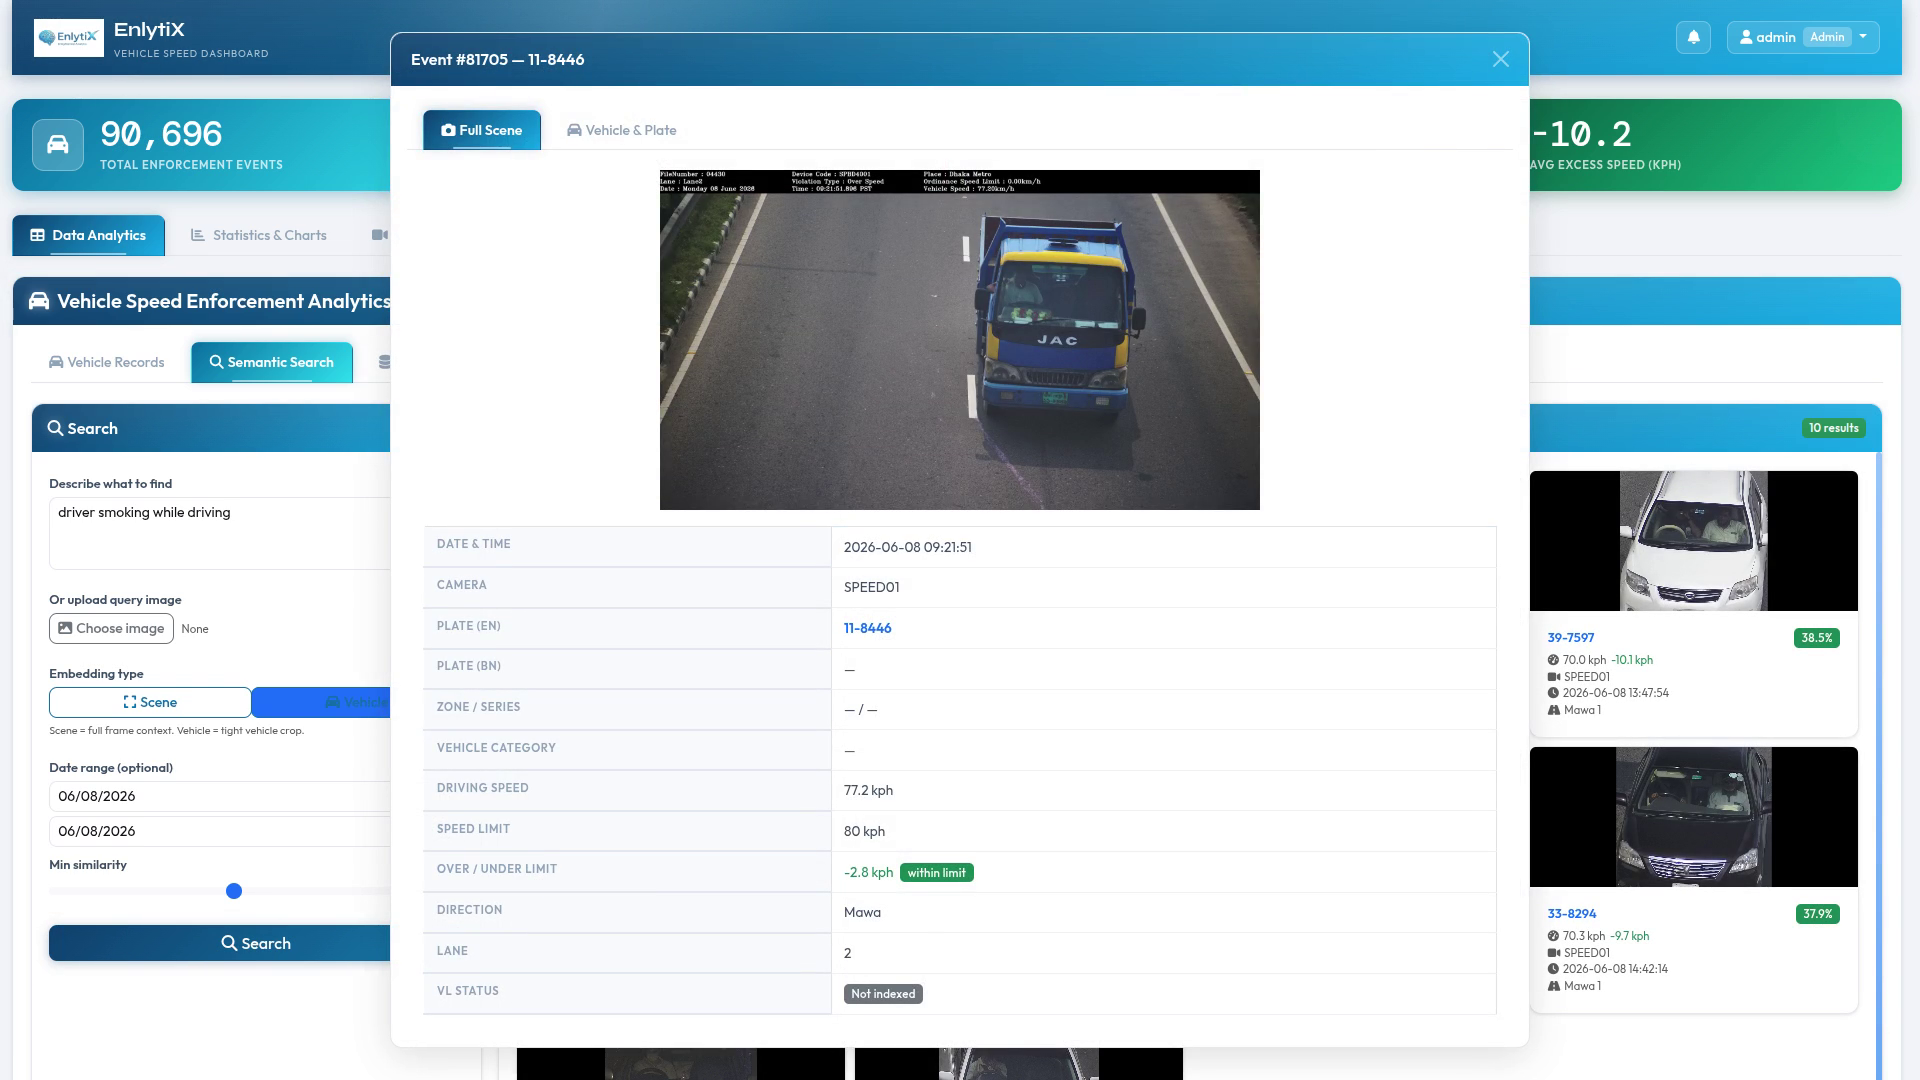Viewport: 1920px width, 1080px height.
Task: Click Choose image upload button
Action: pos(111,628)
